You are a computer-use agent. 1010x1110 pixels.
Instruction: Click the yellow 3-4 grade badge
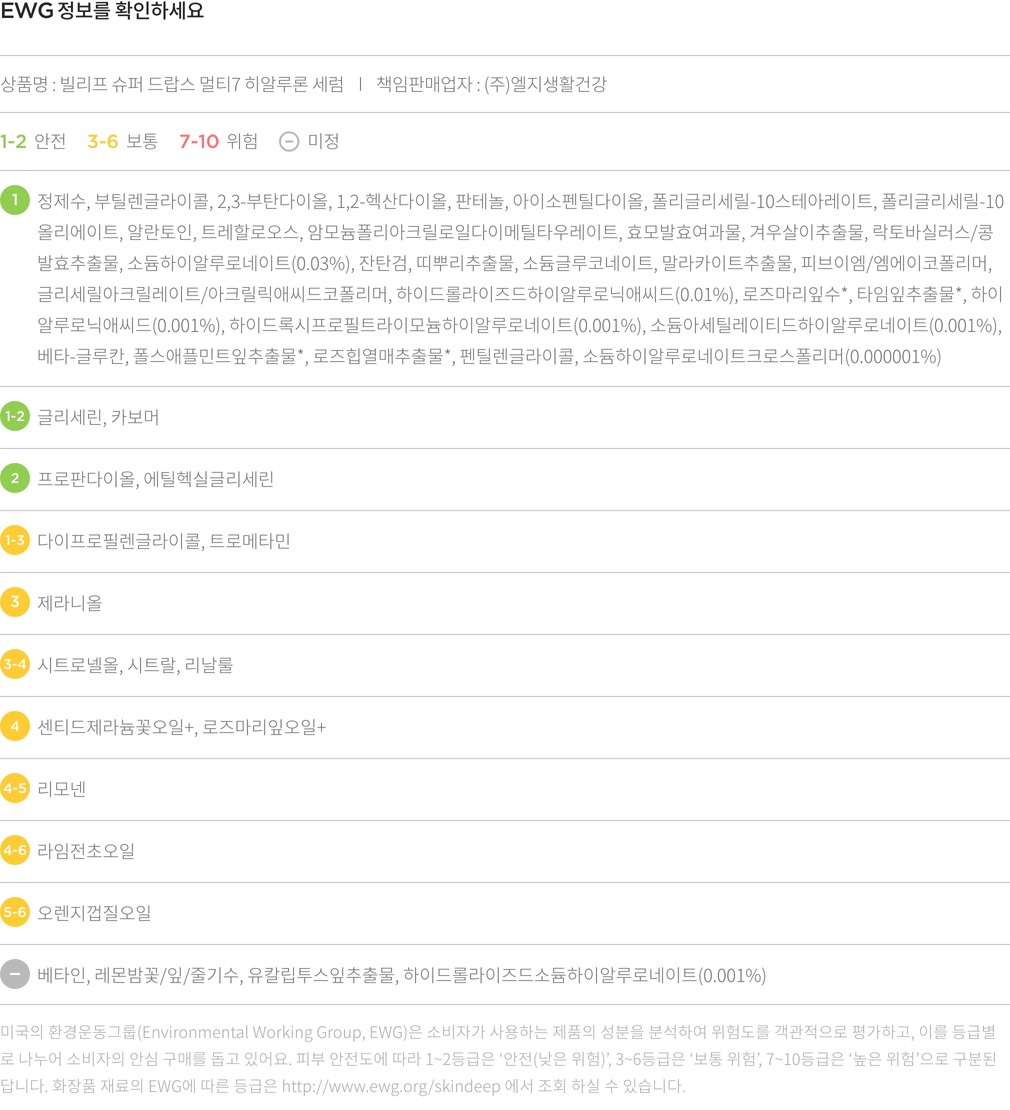tap(15, 665)
